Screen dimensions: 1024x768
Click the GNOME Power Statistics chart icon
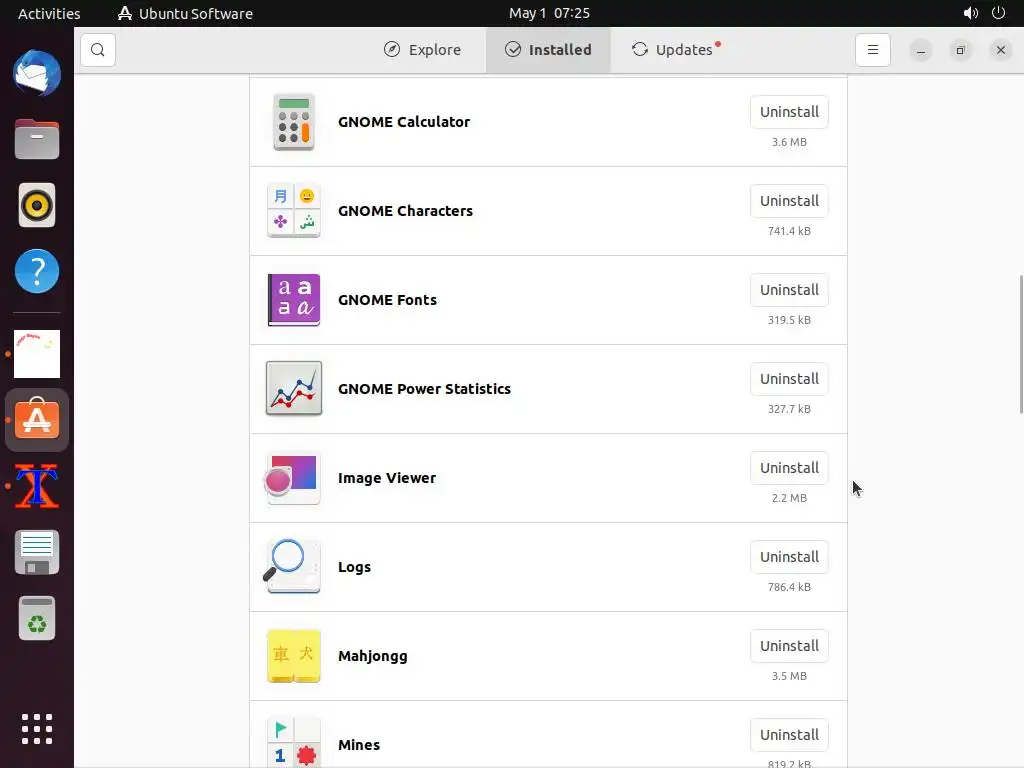point(294,389)
